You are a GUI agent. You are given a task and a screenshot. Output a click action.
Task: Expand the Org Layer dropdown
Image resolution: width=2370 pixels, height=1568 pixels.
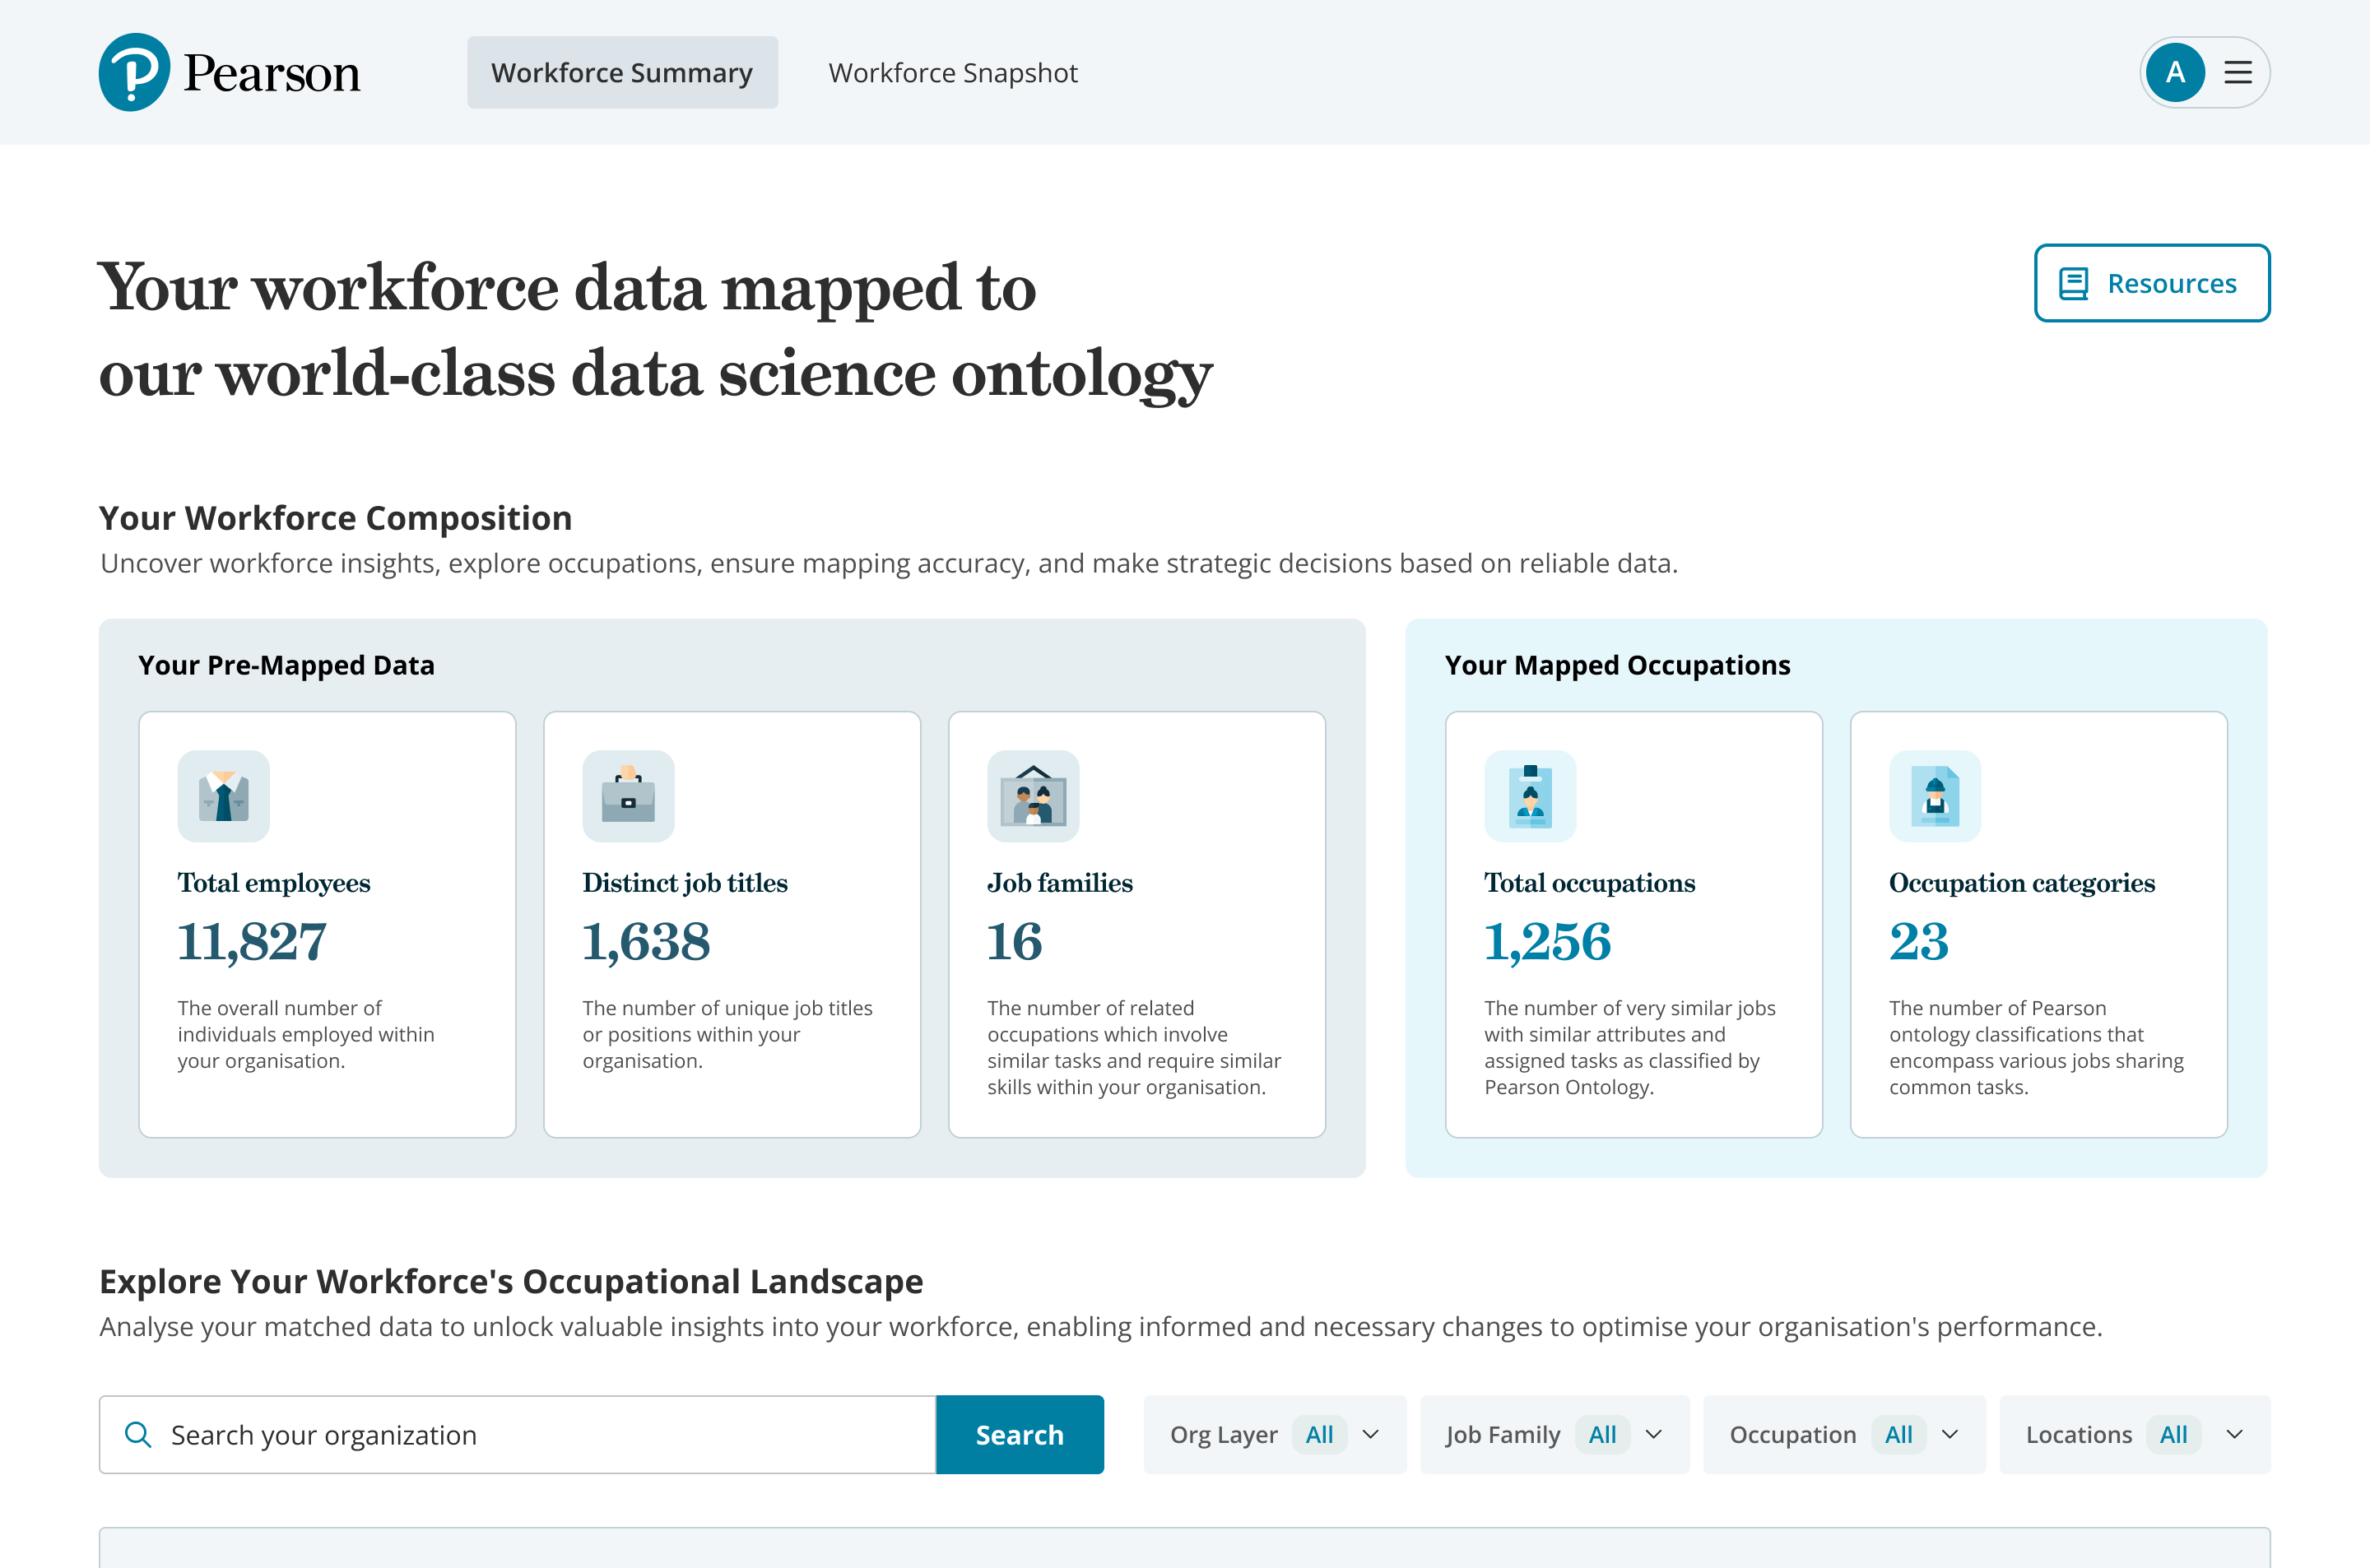(1274, 1434)
